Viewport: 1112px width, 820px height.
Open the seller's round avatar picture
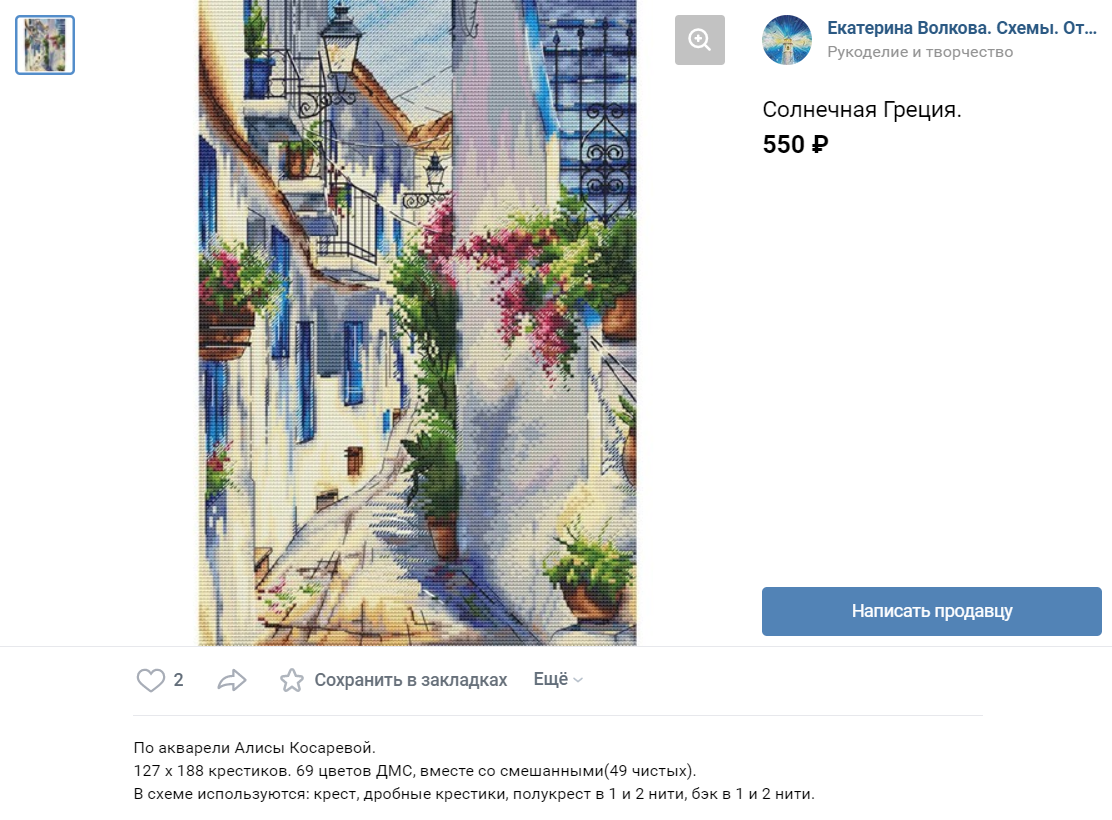(786, 40)
